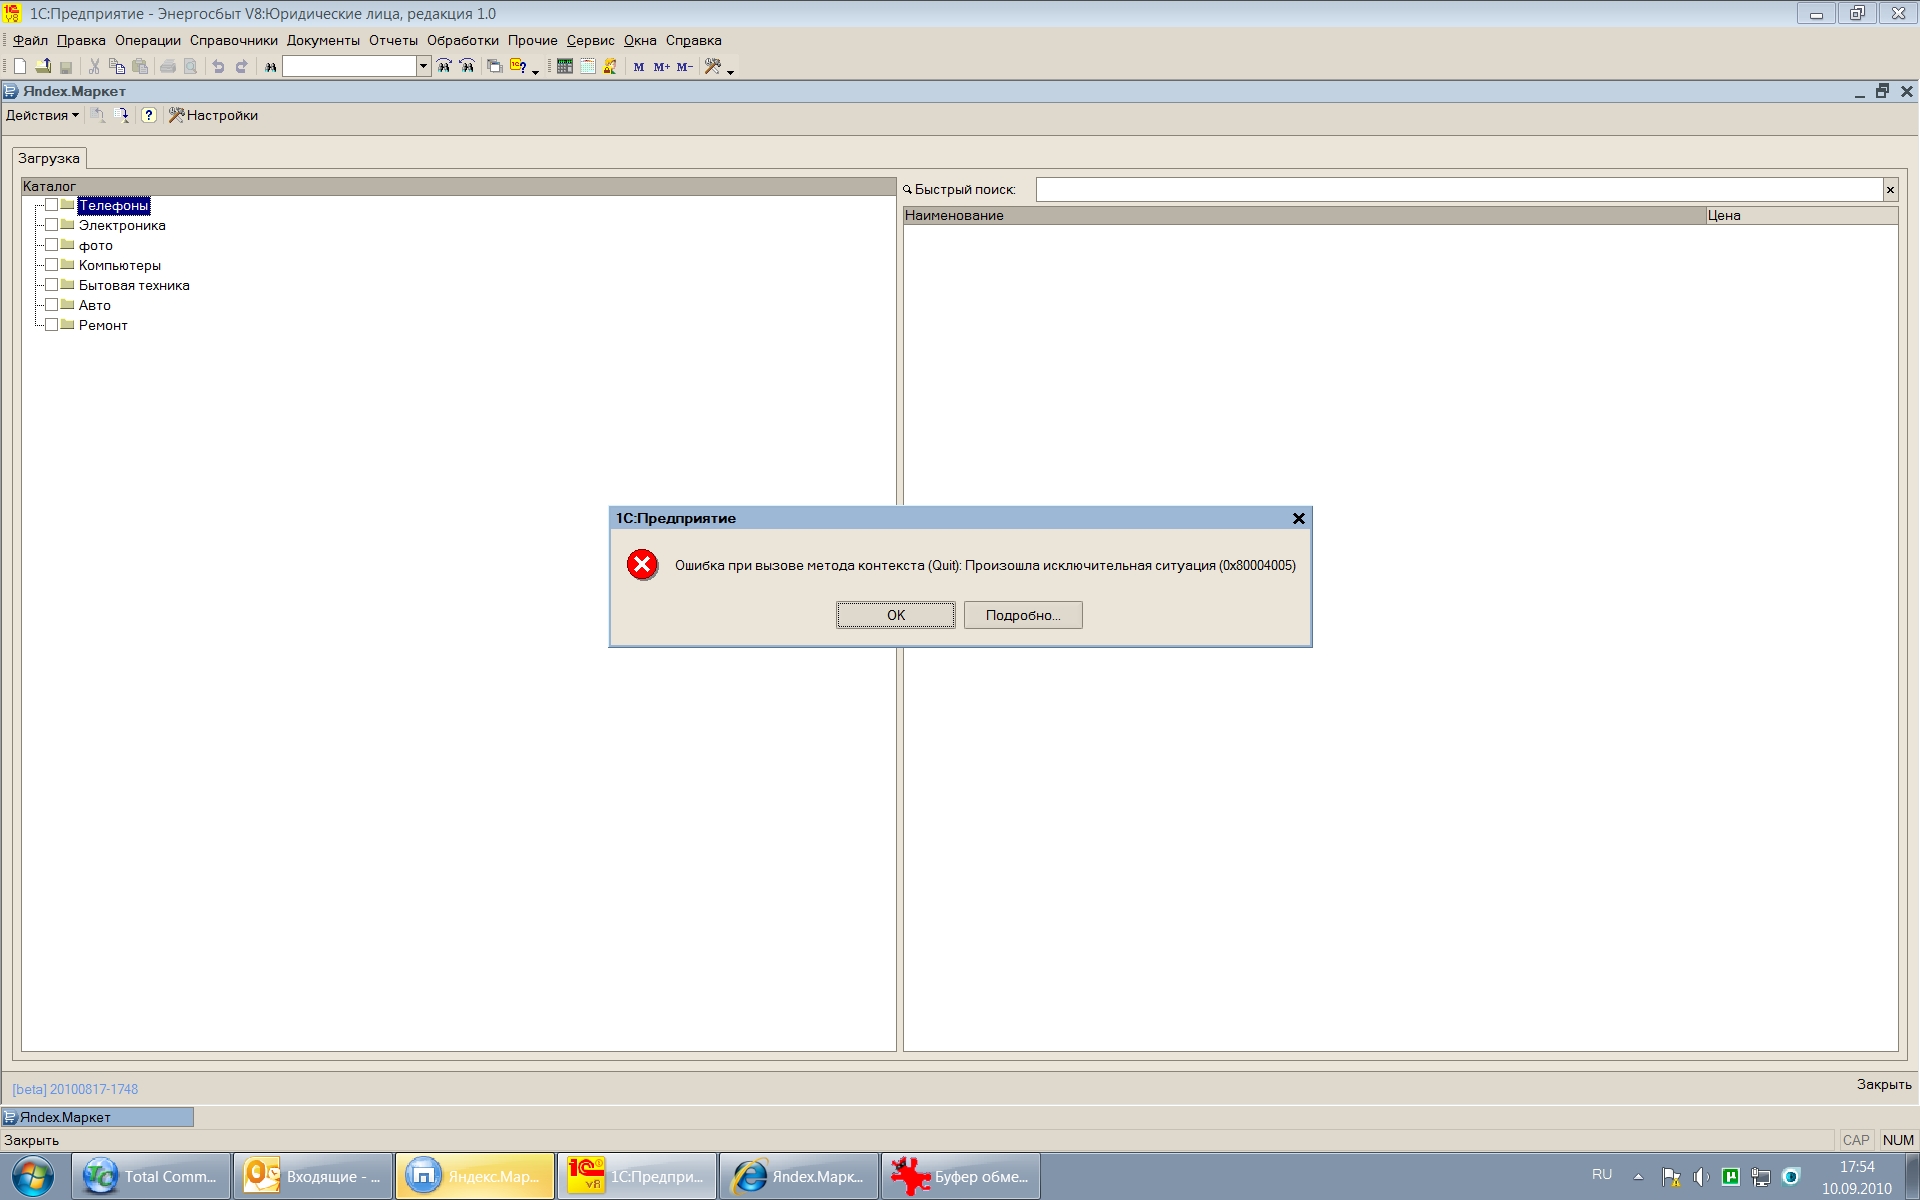The image size is (1920, 1200).
Task: Click the Open file folder icon
Action: coord(43,67)
